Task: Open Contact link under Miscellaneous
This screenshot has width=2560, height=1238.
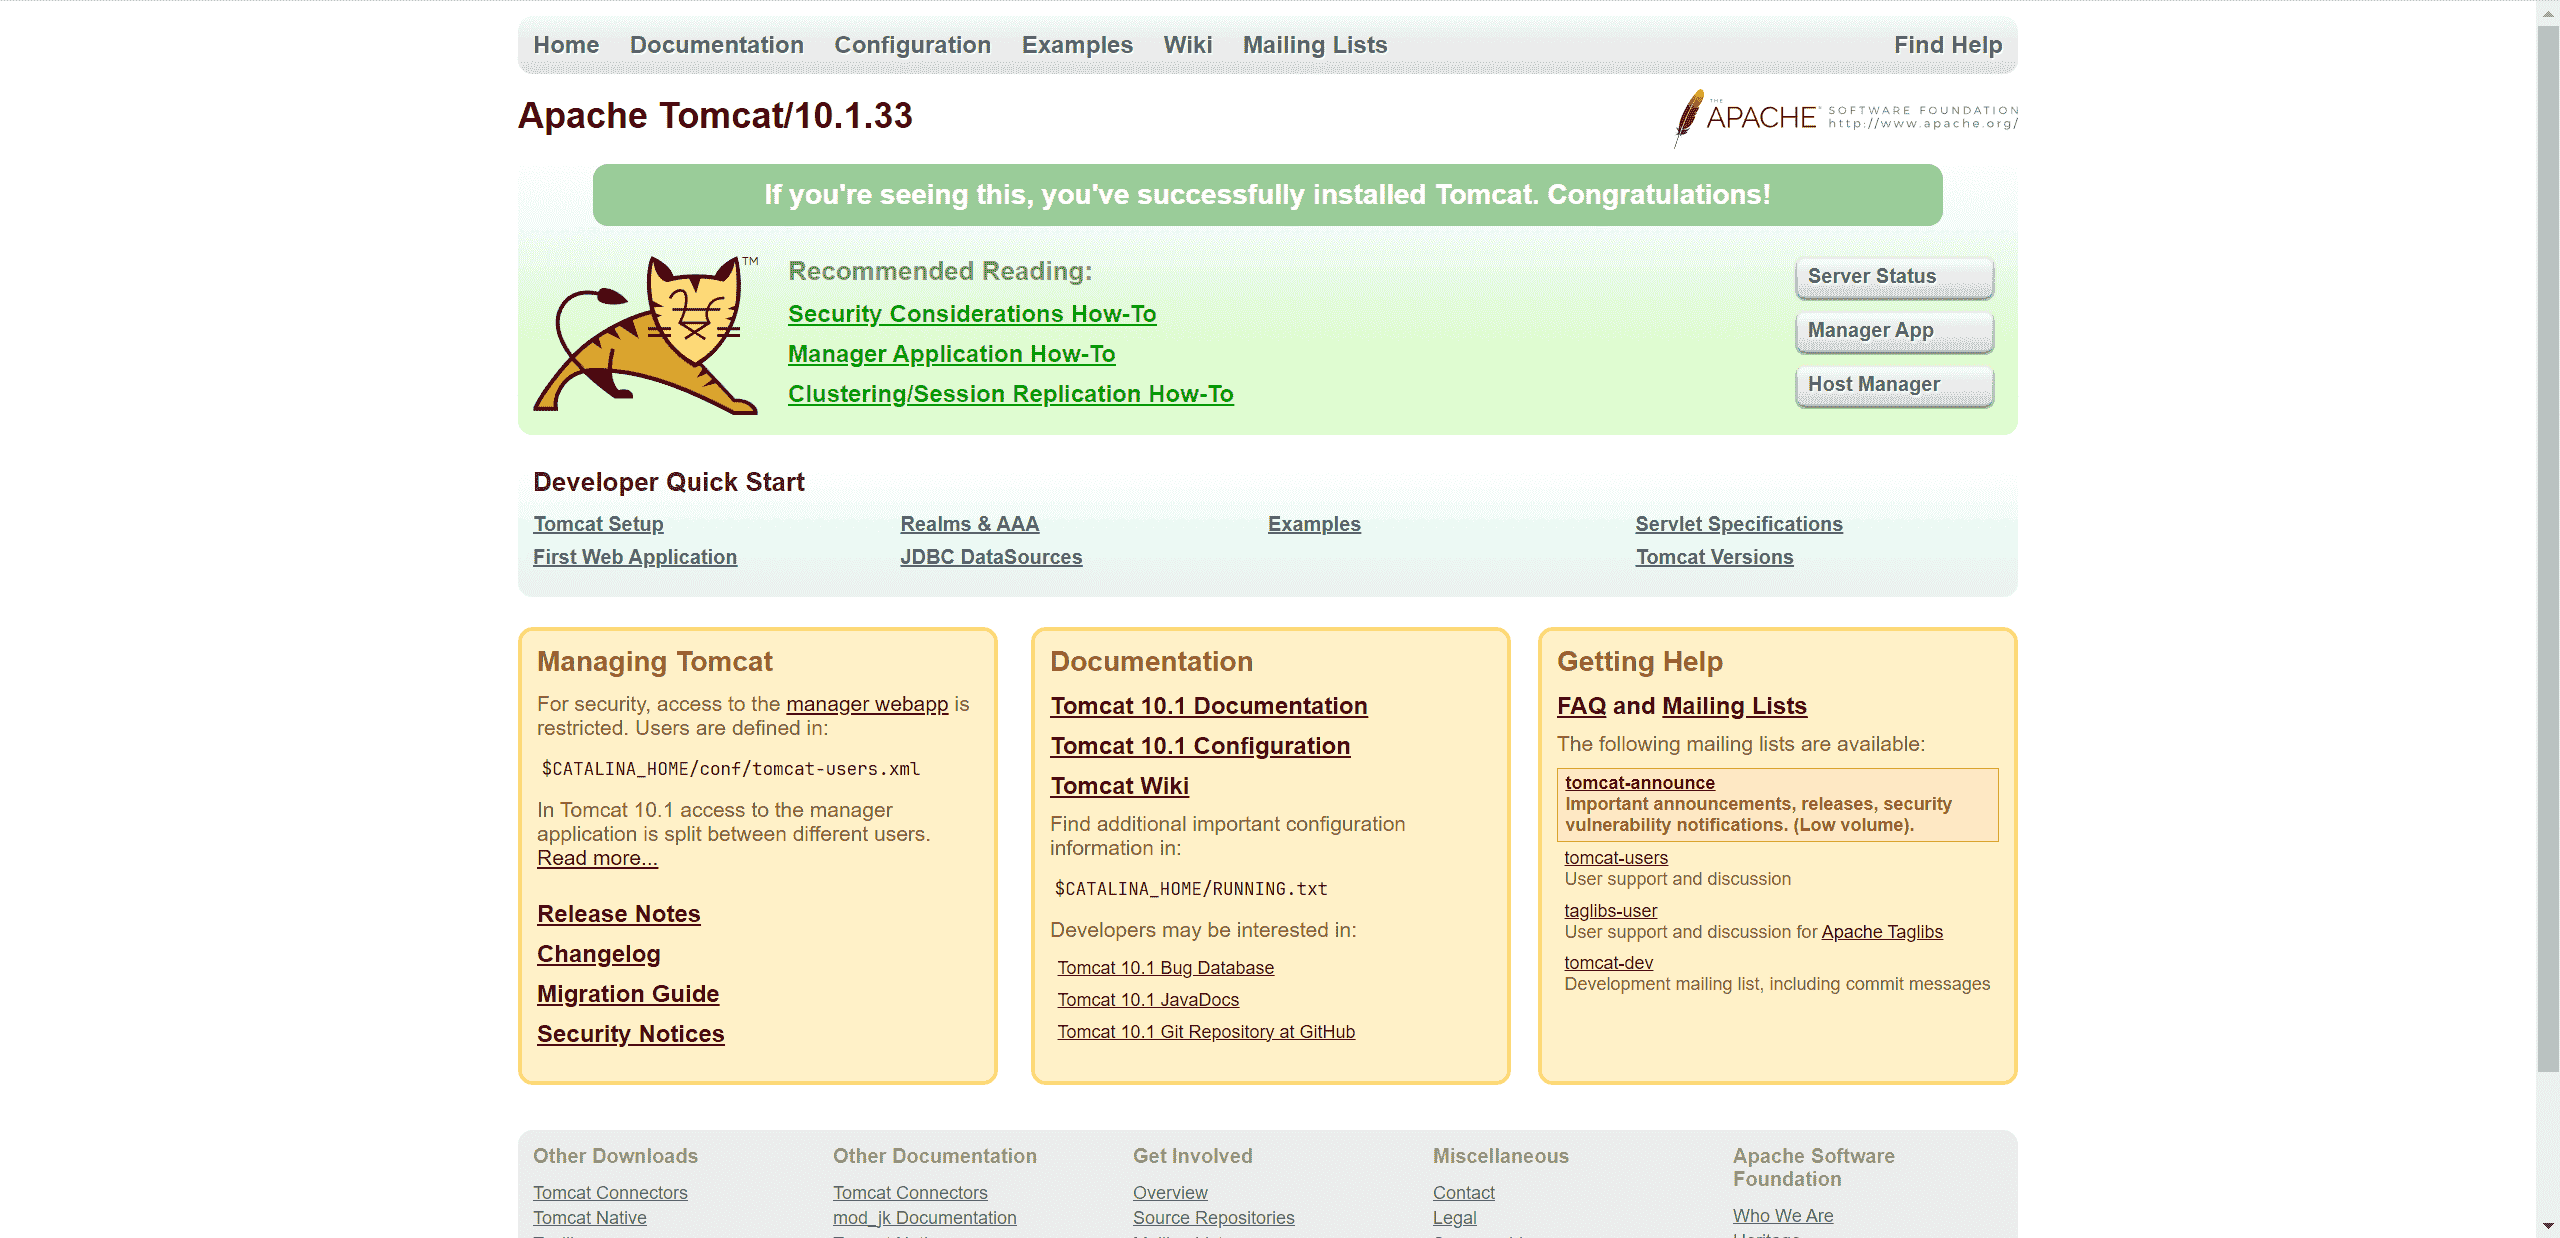Action: (x=1463, y=1193)
